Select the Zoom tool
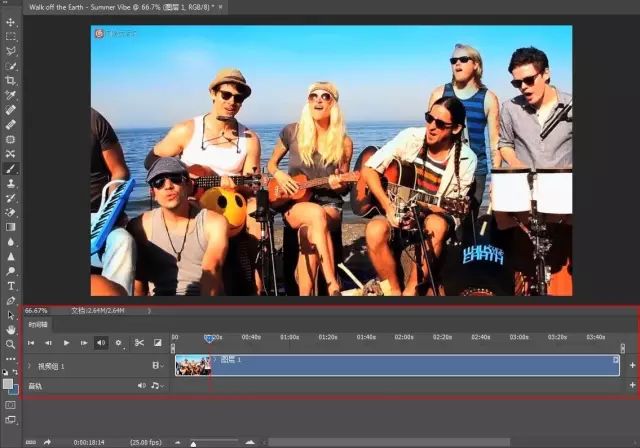This screenshot has height=448, width=640. coord(11,344)
